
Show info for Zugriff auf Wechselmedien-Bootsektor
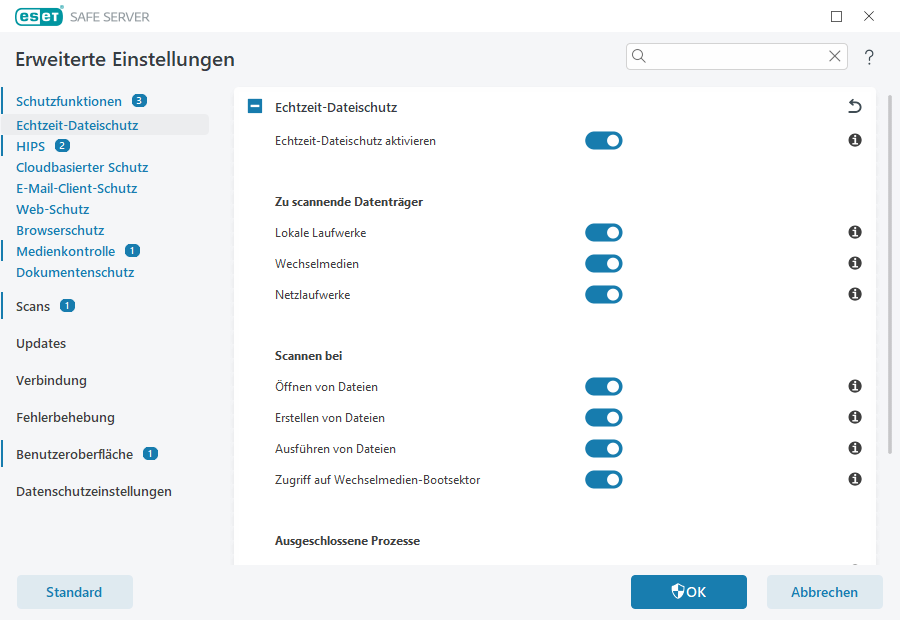tap(854, 479)
